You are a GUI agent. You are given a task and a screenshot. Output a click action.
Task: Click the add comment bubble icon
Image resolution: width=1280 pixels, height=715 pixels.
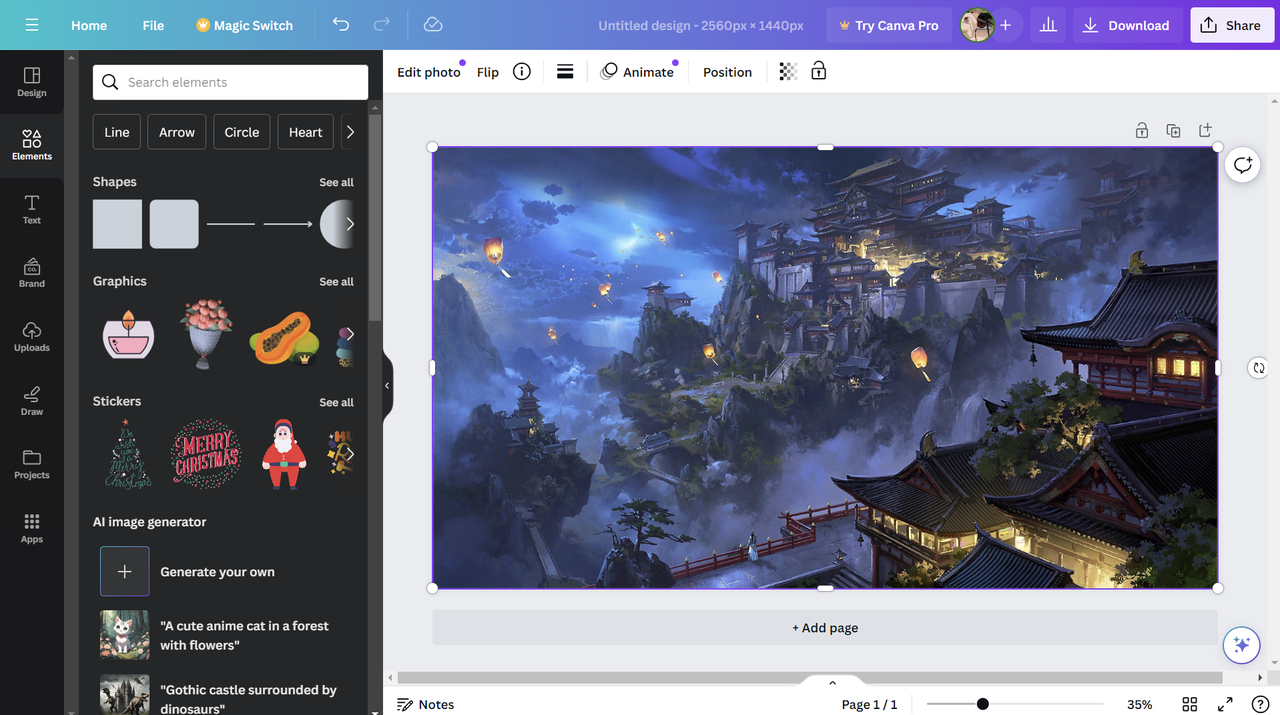pyautogui.click(x=1242, y=165)
